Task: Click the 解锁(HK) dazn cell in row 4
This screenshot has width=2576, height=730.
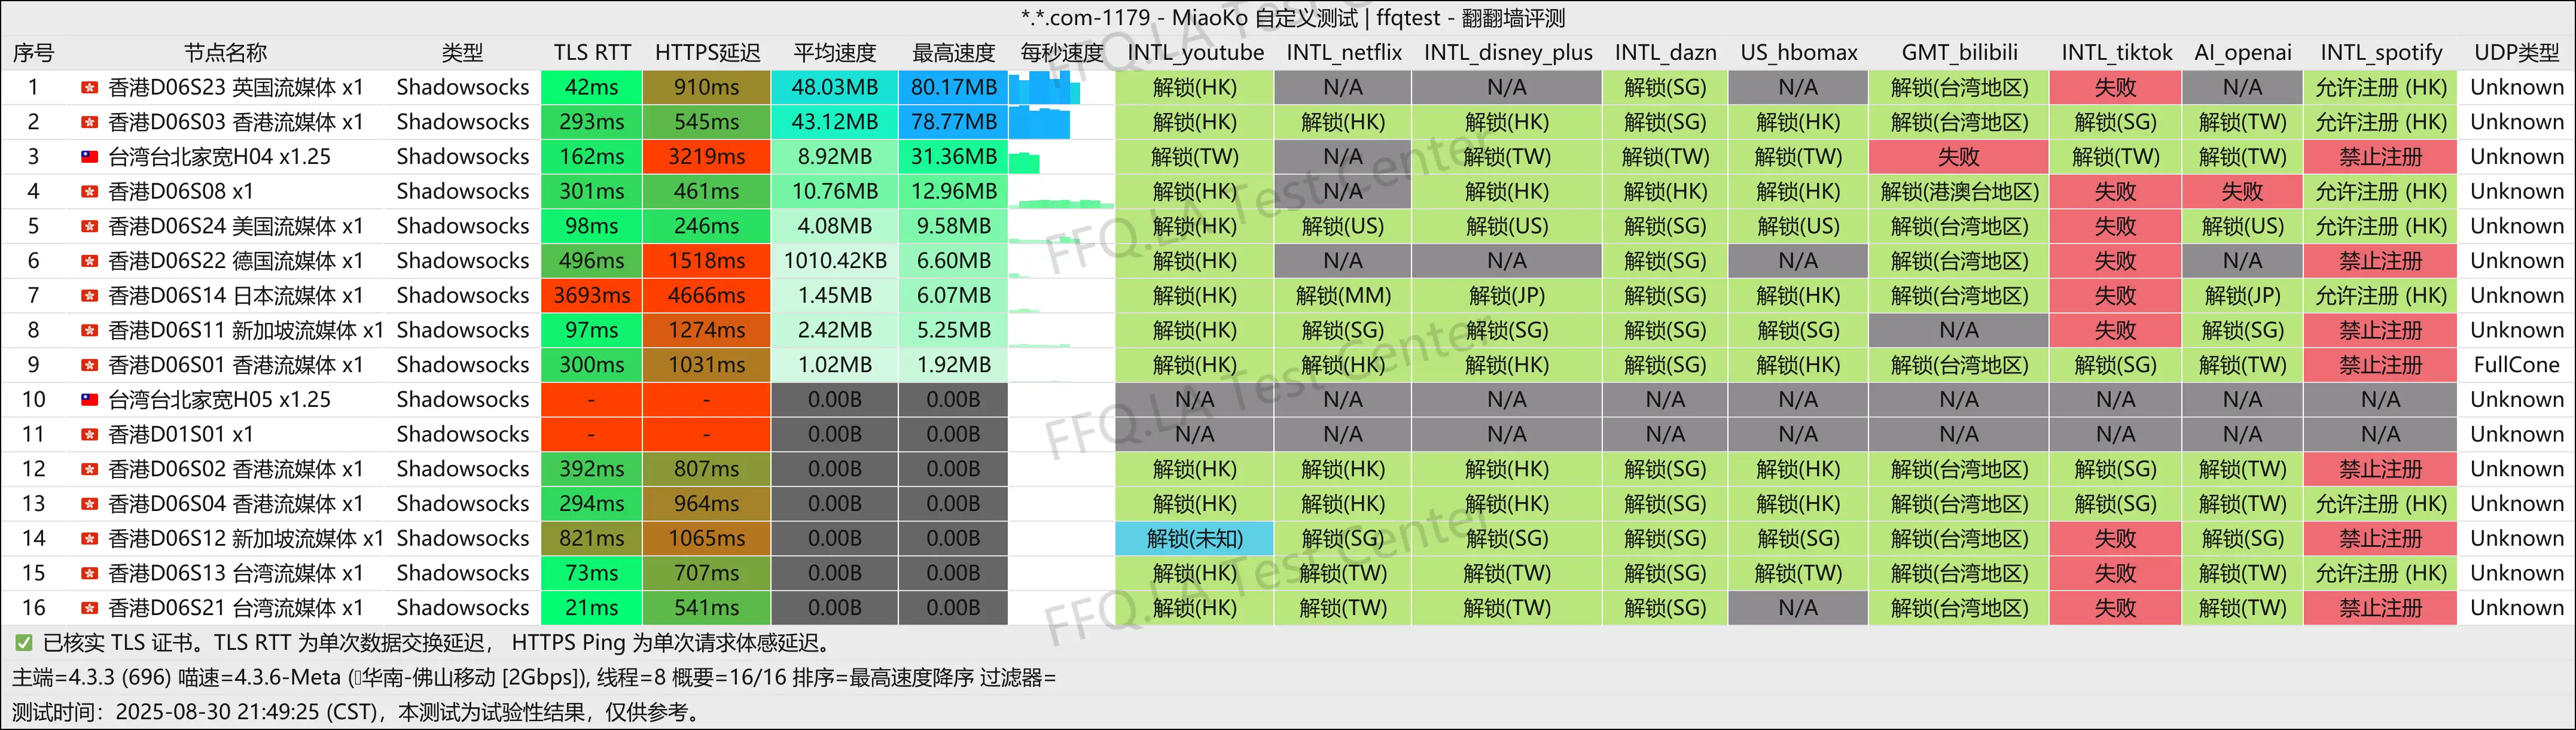Action: [x=1665, y=192]
